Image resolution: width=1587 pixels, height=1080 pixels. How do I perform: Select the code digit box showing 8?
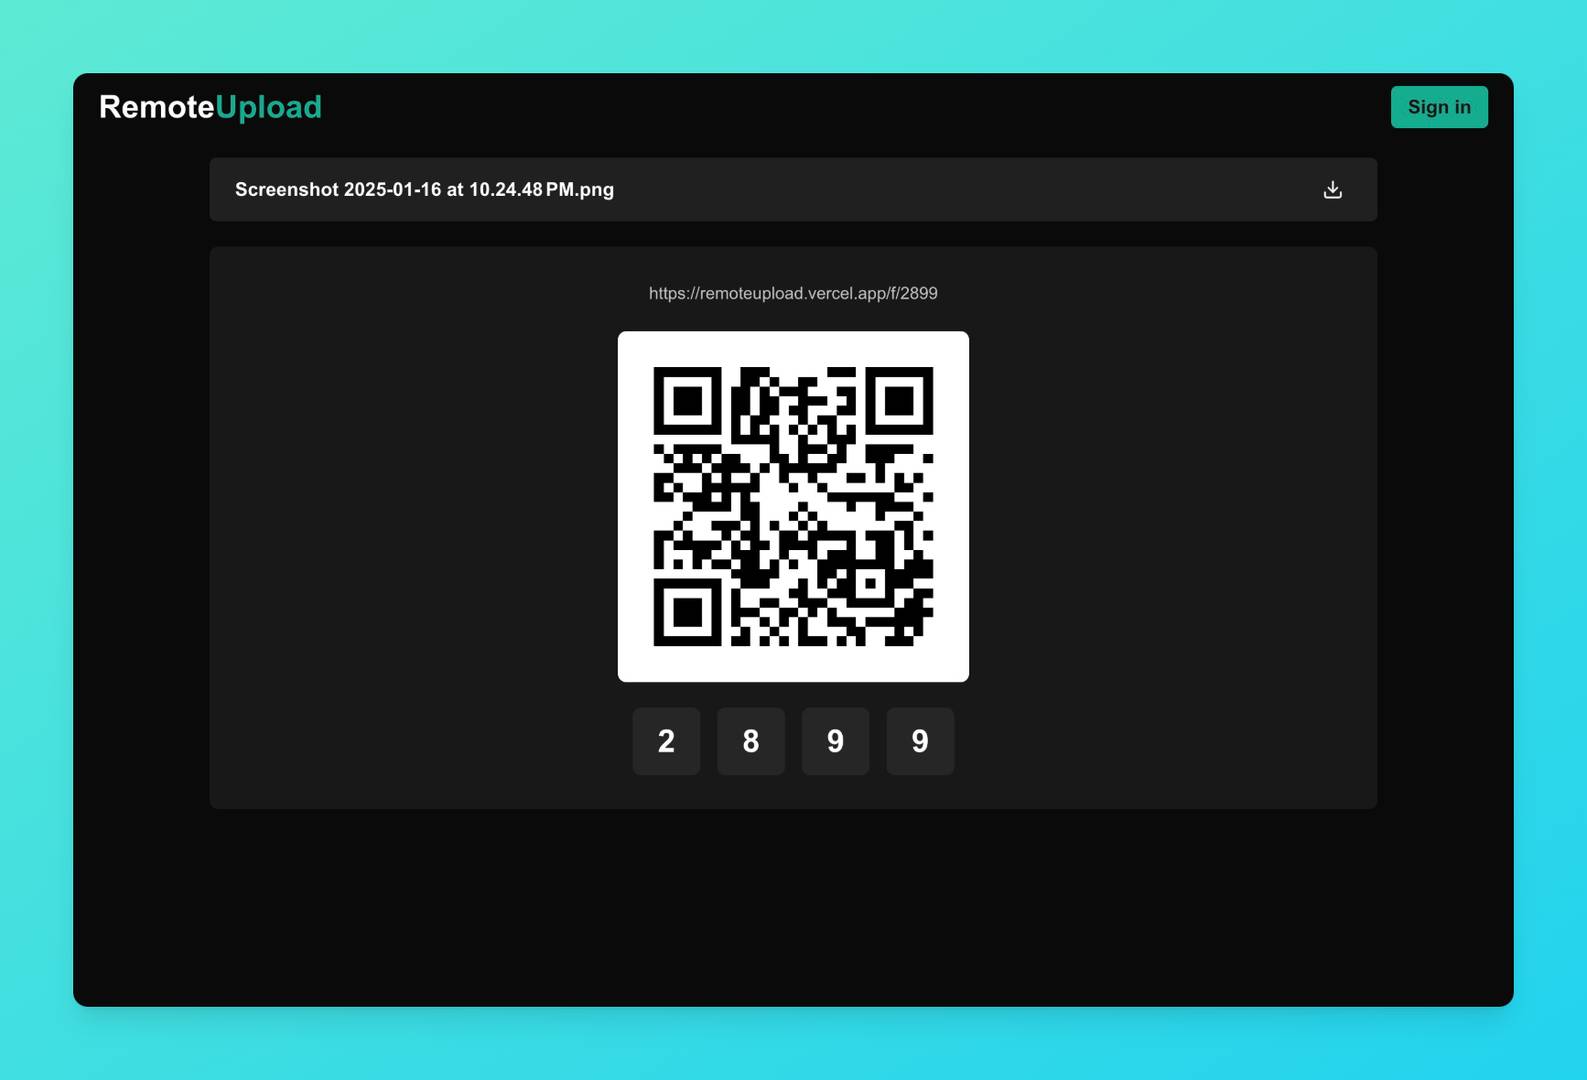point(751,741)
